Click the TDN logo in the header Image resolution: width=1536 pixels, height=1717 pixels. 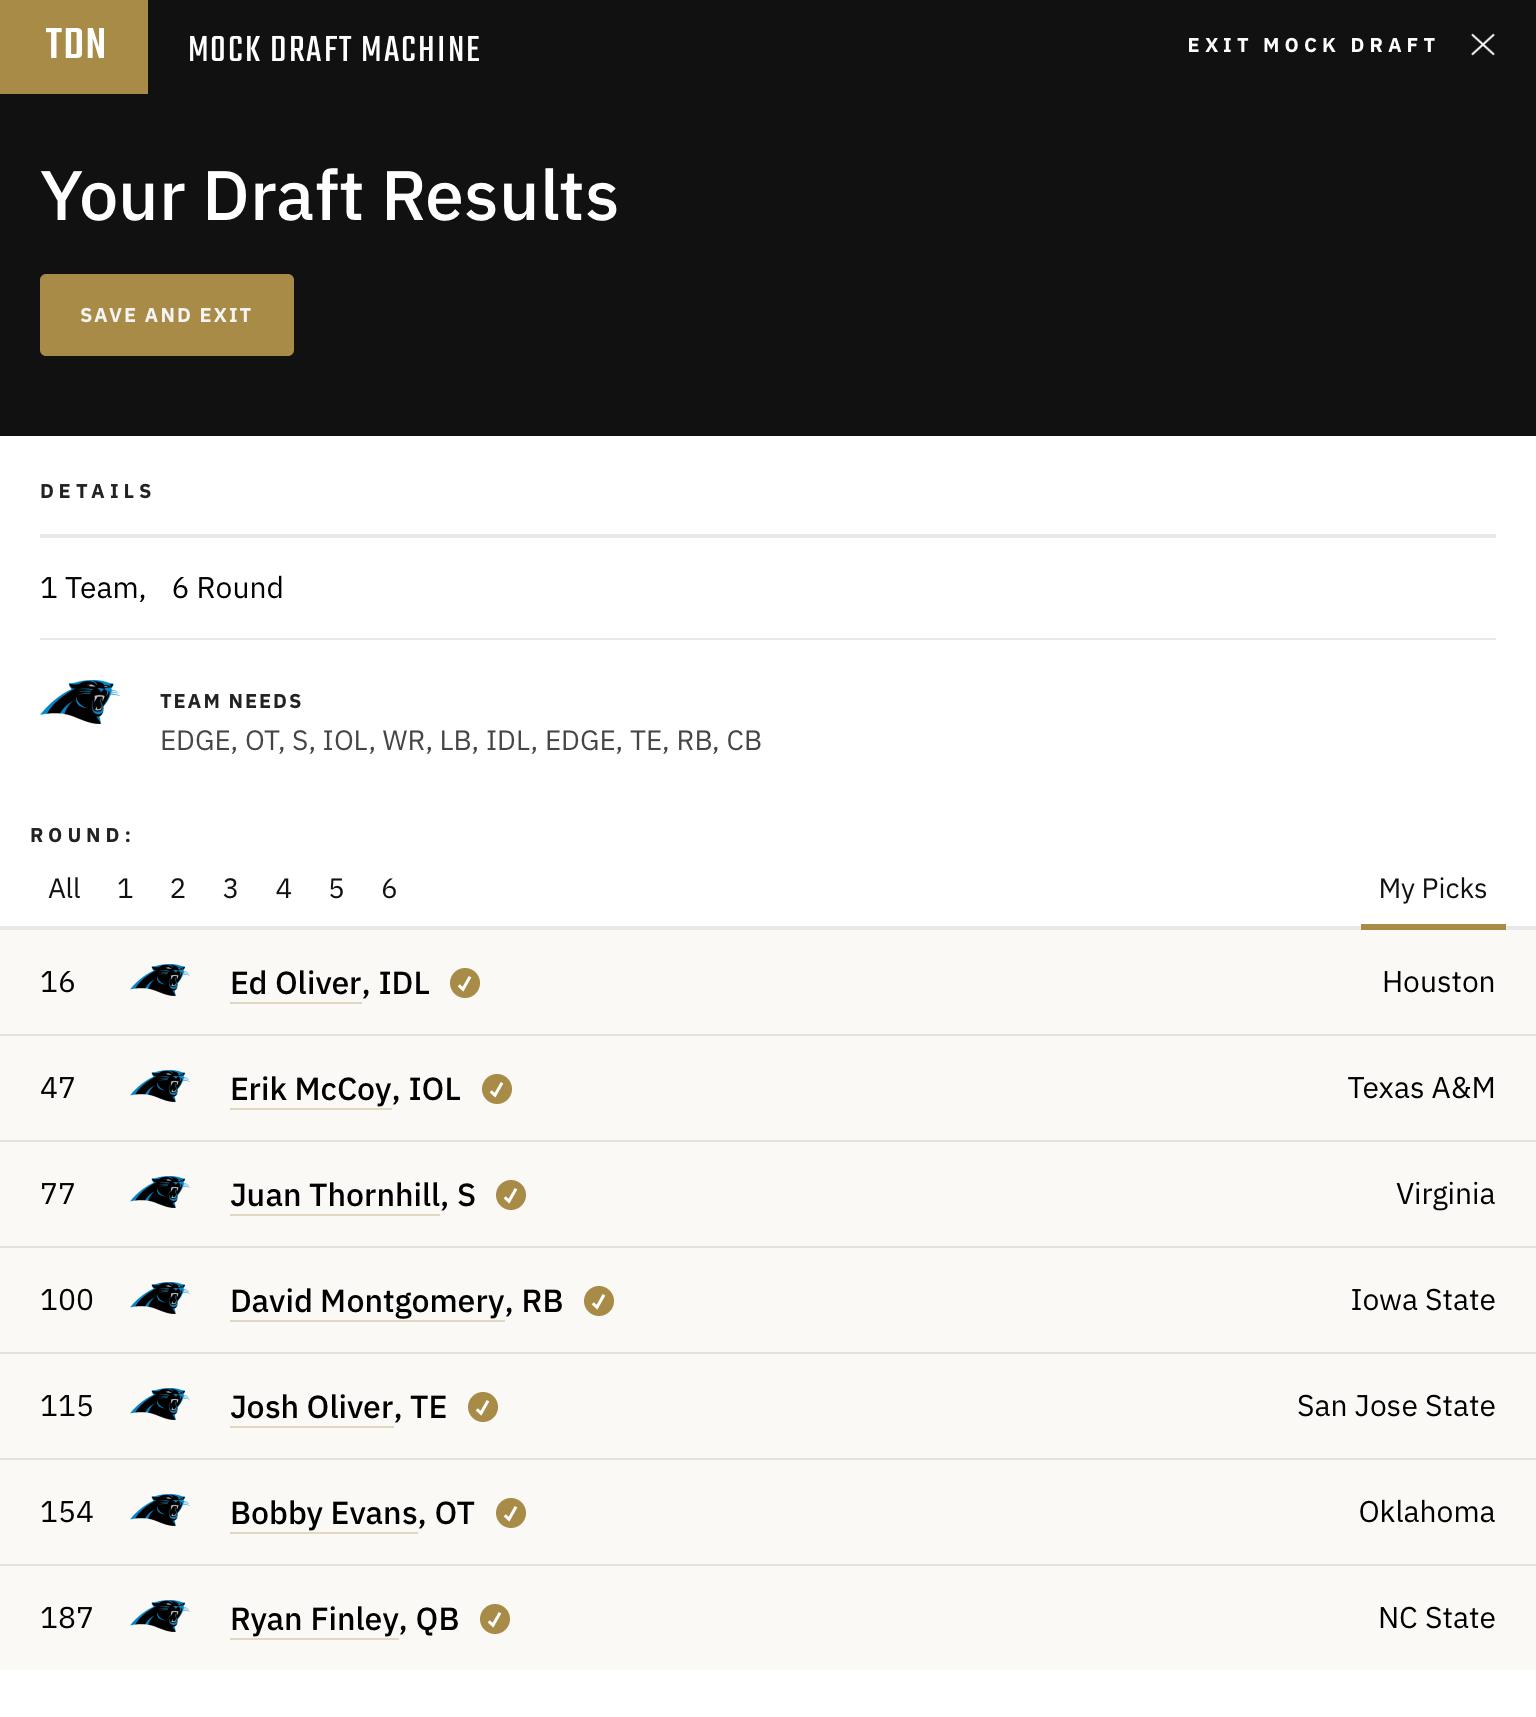tap(74, 46)
